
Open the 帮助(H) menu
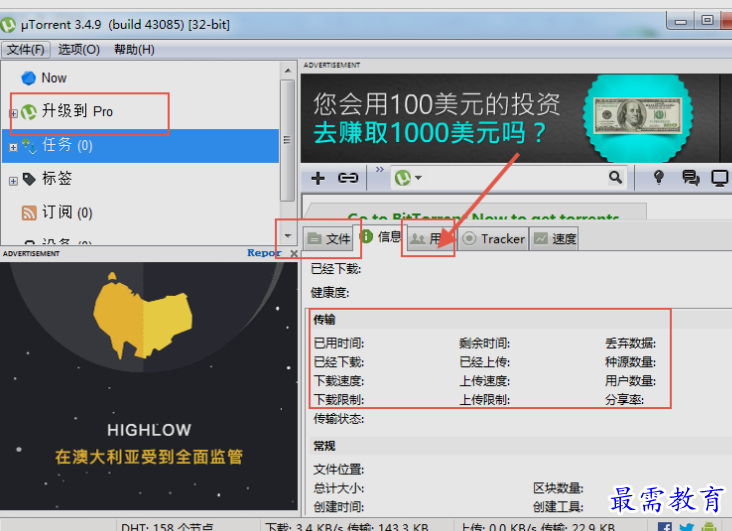[134, 50]
